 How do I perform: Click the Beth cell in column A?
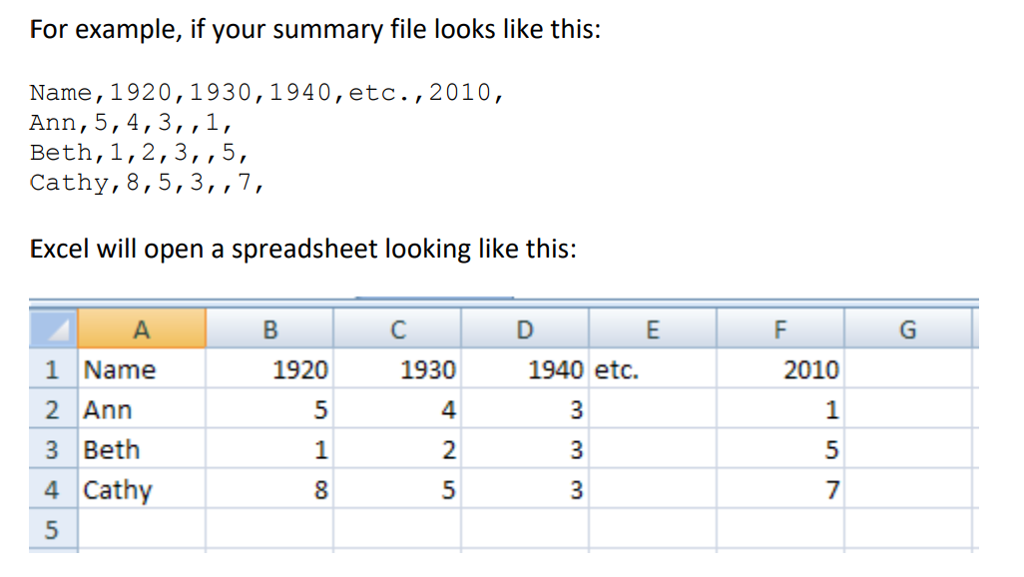click(142, 448)
